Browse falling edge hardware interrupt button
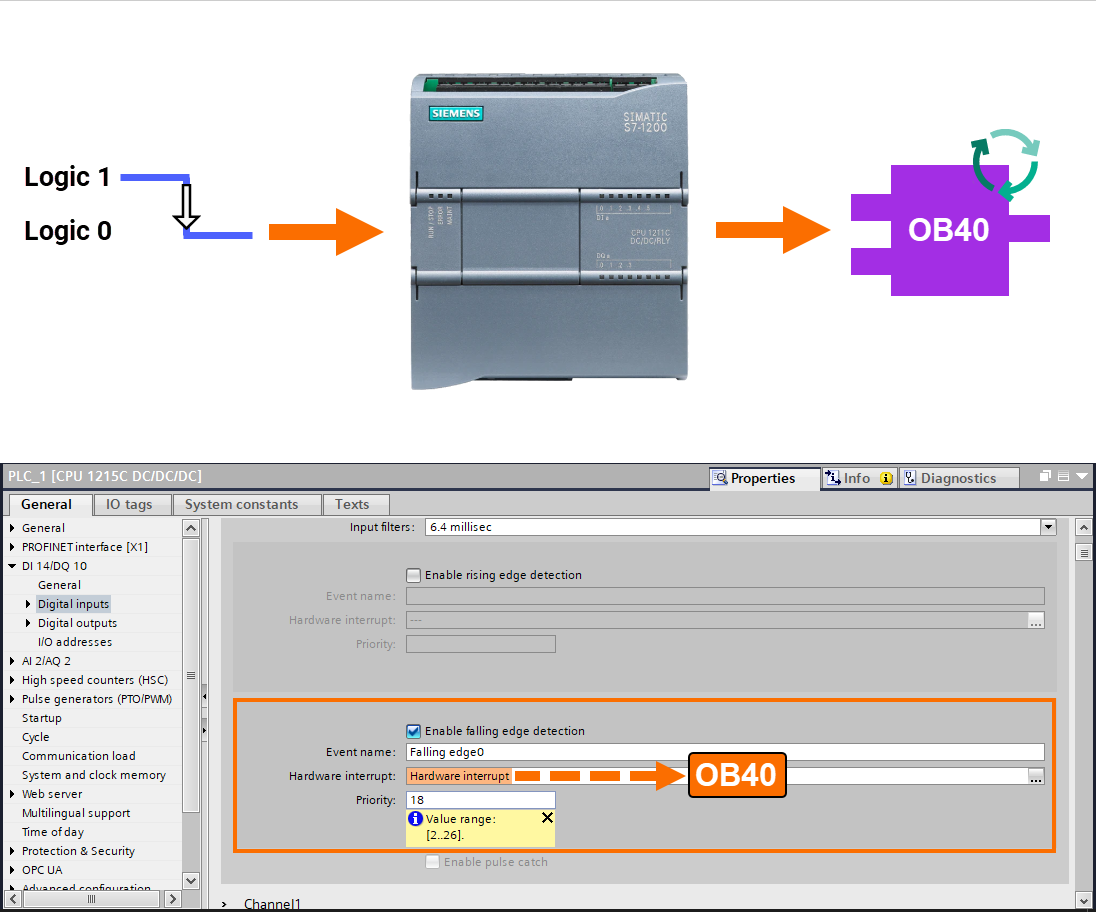The height and width of the screenshot is (912, 1096). [x=1036, y=776]
